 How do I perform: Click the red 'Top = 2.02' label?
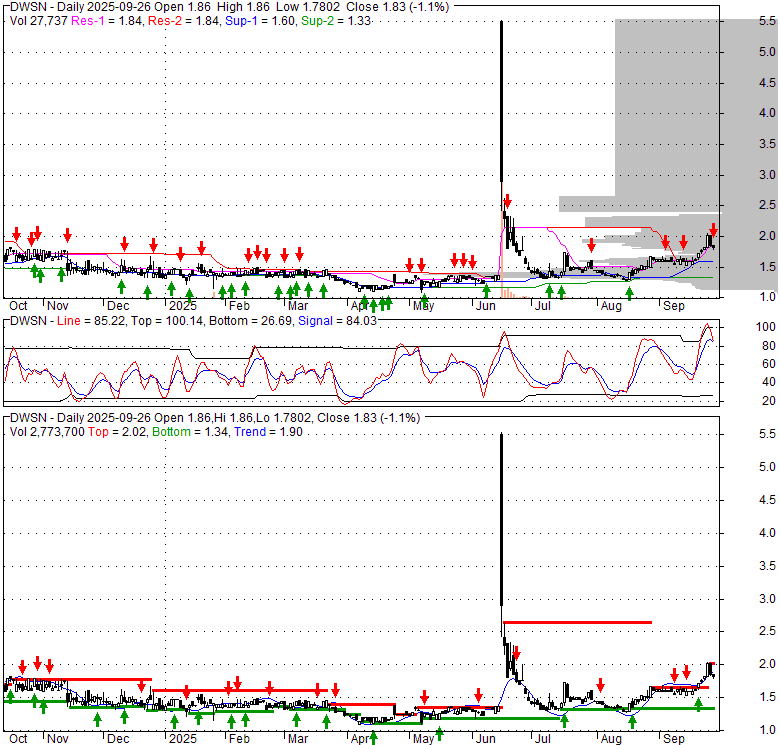click(117, 432)
